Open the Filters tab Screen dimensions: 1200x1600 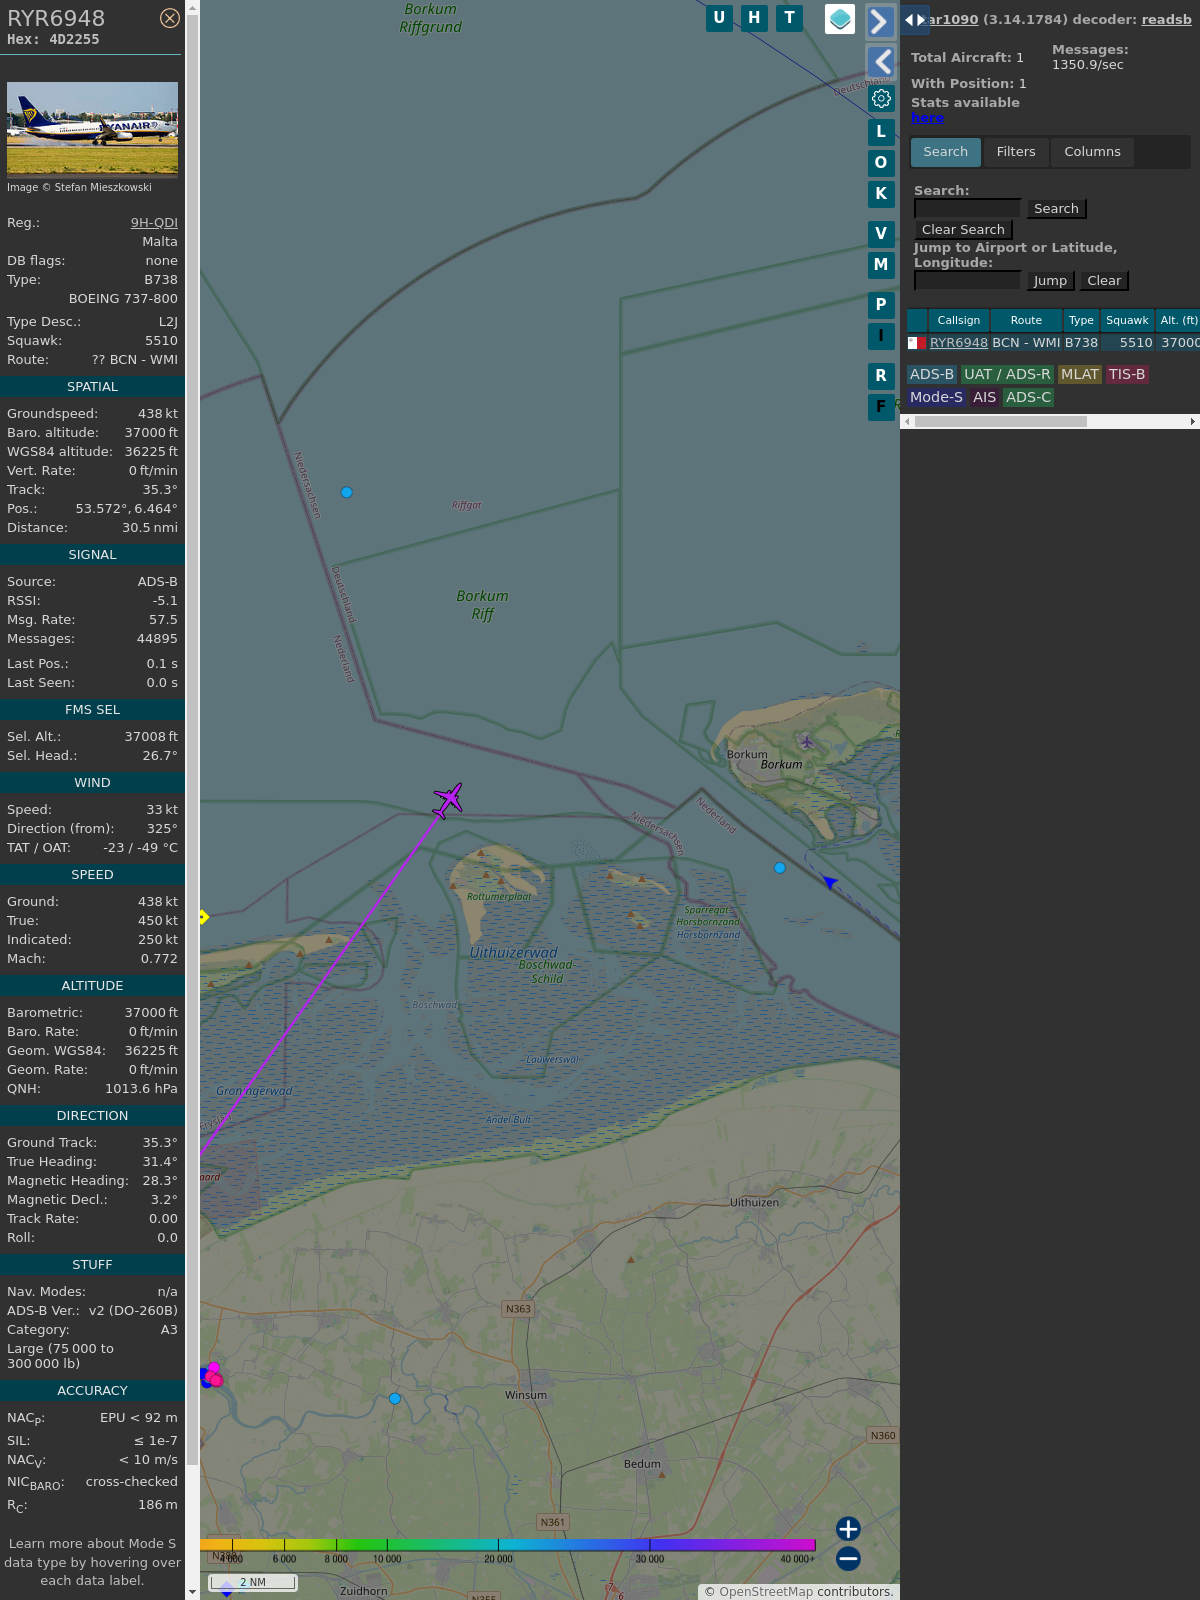[x=1016, y=152]
